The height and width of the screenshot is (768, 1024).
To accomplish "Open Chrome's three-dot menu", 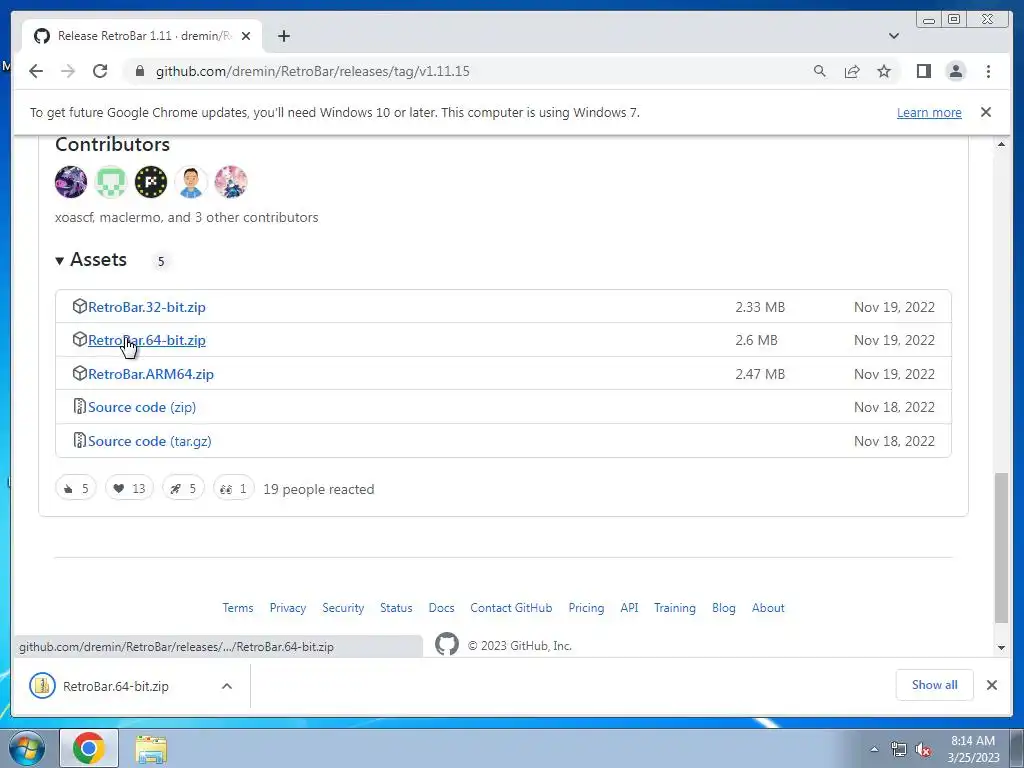I will pos(988,71).
